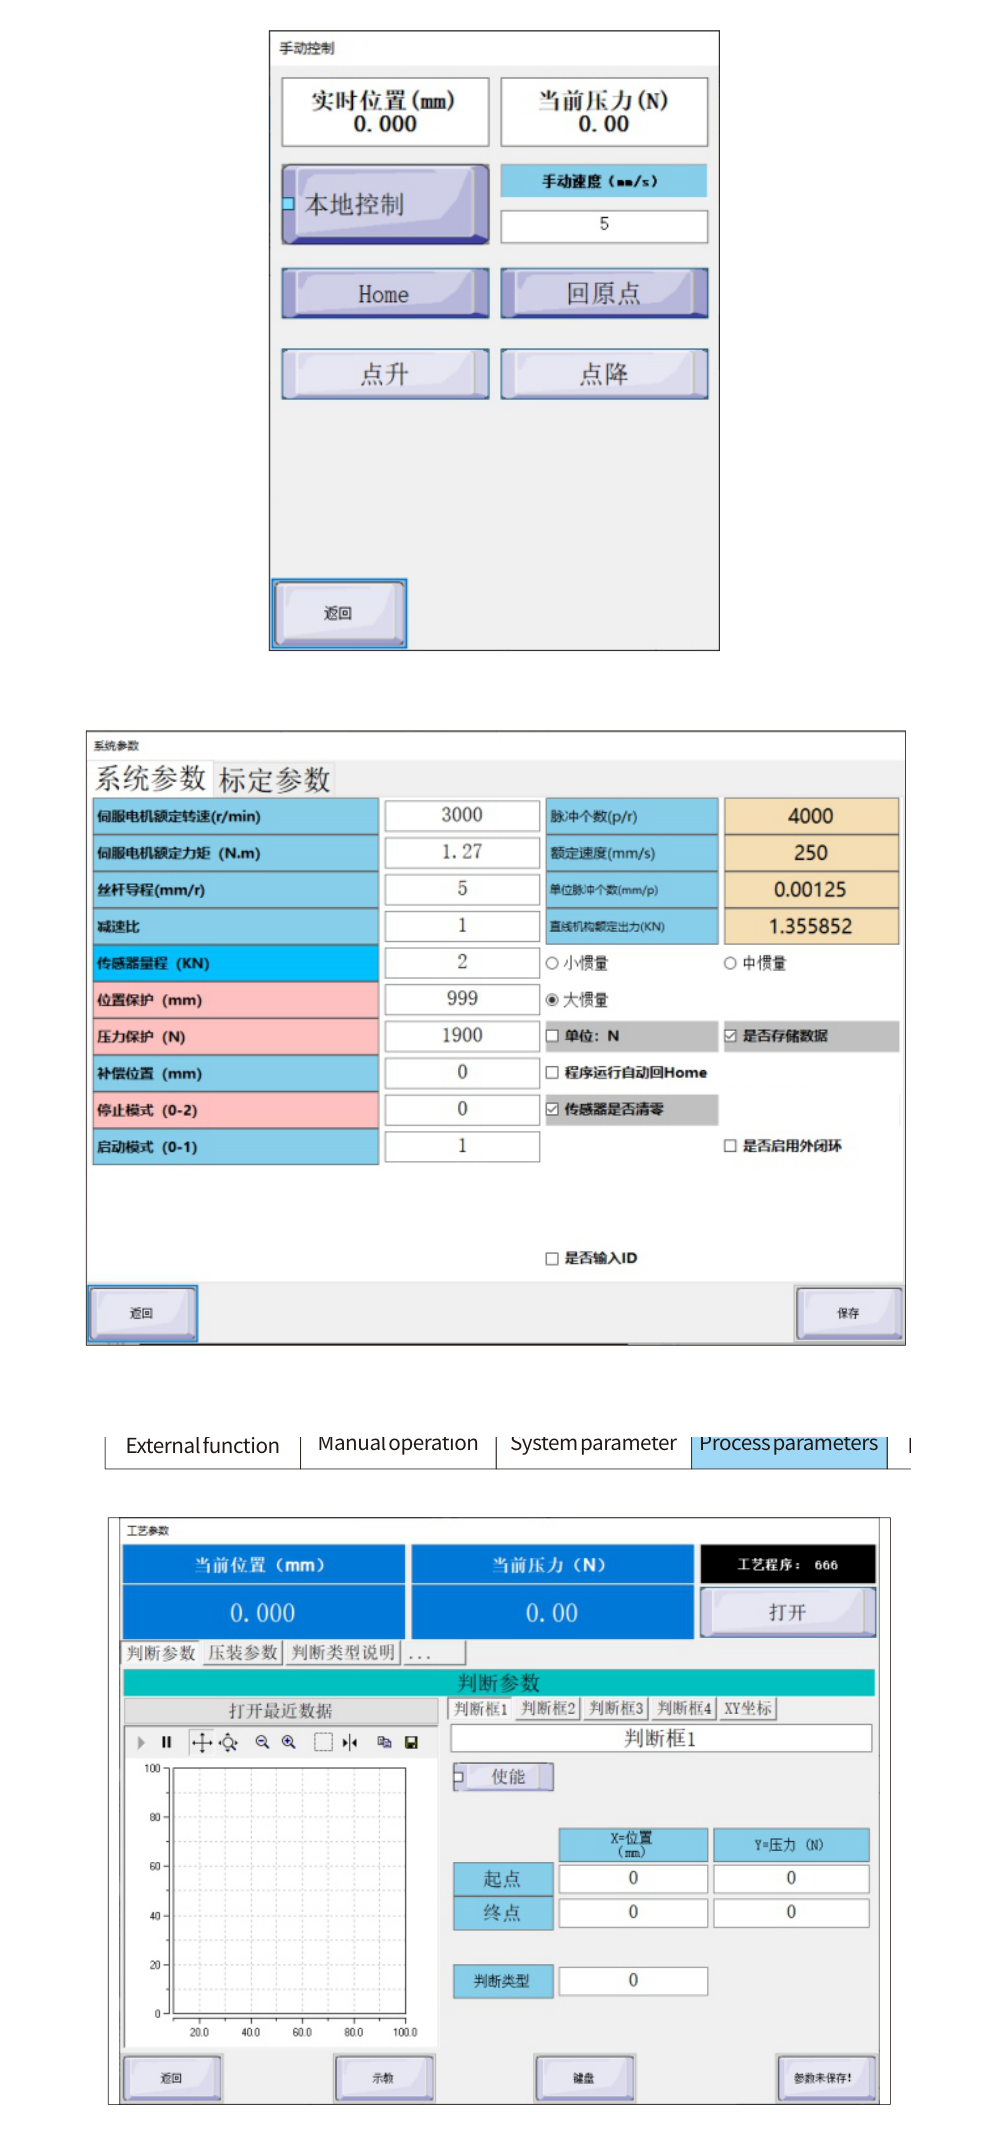Select the 判断框3 tab
Image resolution: width=1000 pixels, height=2146 pixels.
[x=617, y=1709]
